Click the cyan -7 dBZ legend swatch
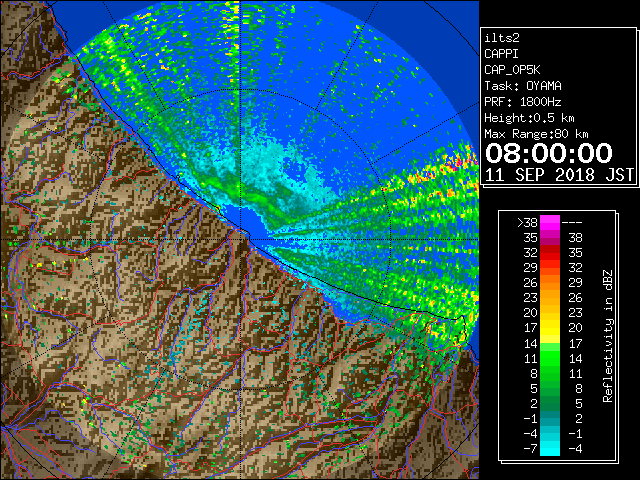This screenshot has height=480, width=640. (550, 448)
